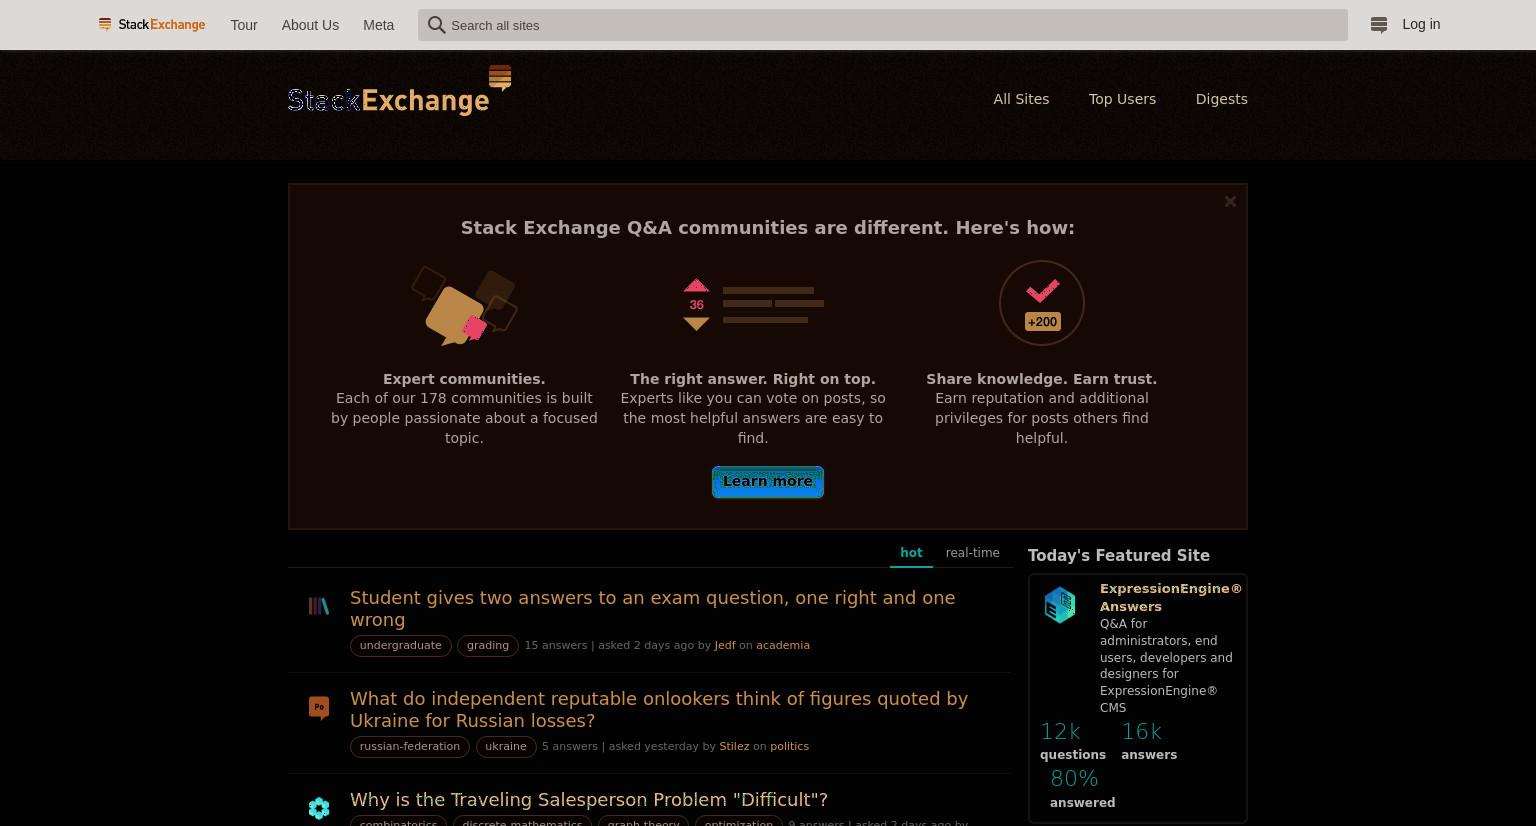1536x826 pixels.
Task: Open user Jedf's profile
Action: (x=725, y=645)
